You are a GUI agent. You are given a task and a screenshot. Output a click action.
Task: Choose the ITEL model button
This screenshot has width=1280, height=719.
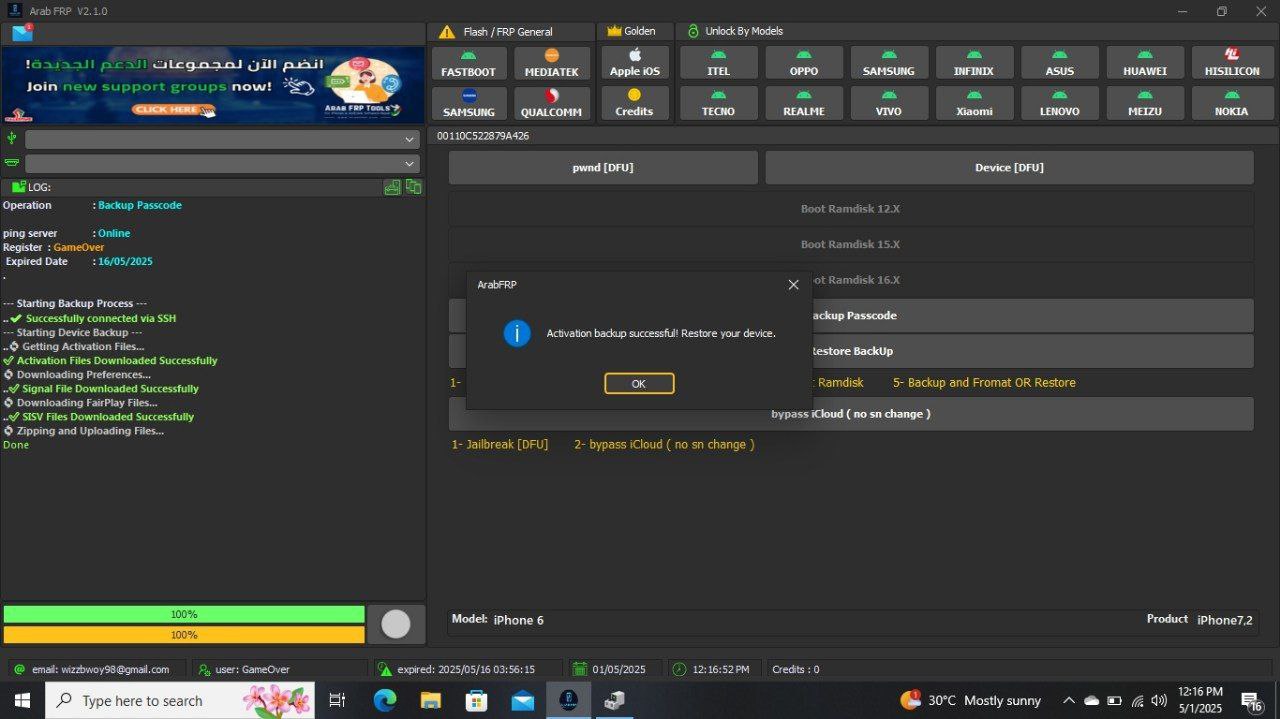718,63
